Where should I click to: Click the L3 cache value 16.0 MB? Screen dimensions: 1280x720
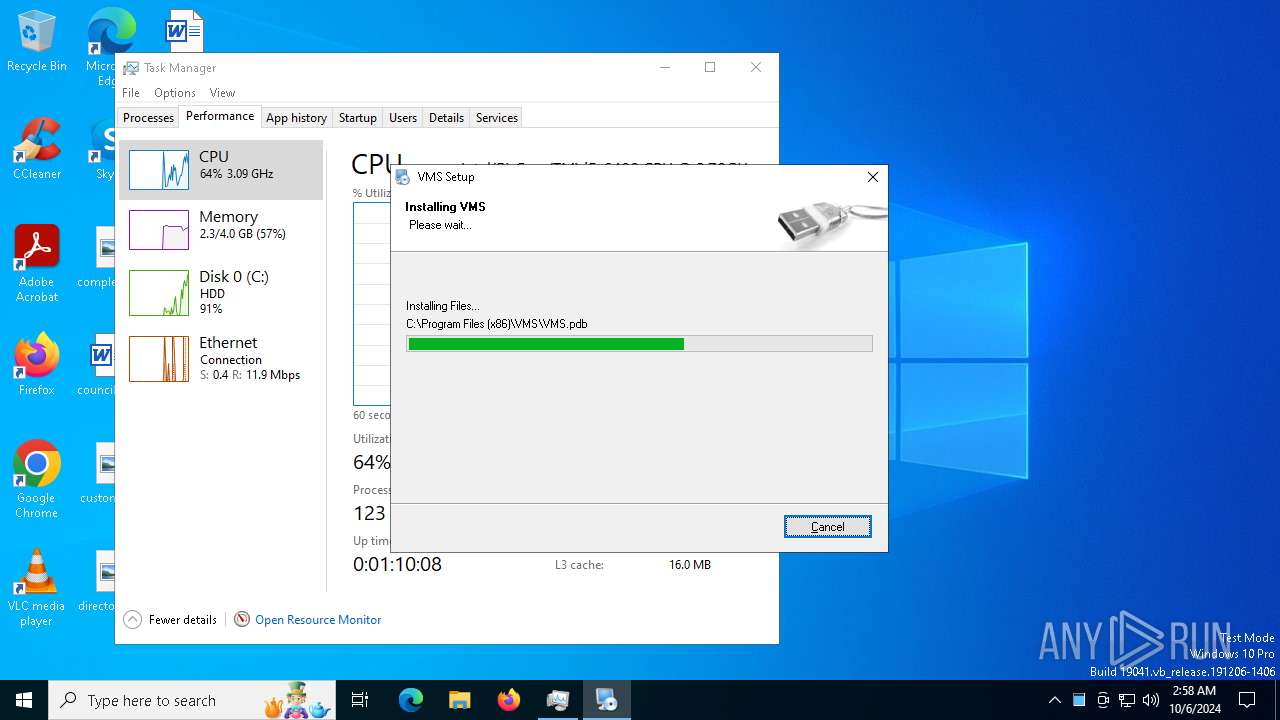coord(690,565)
